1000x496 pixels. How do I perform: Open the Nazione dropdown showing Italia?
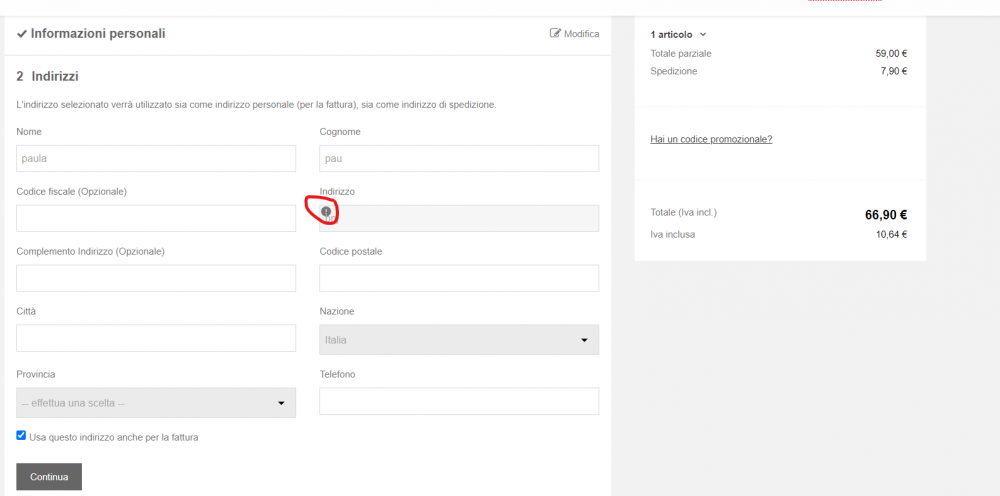pyautogui.click(x=459, y=340)
